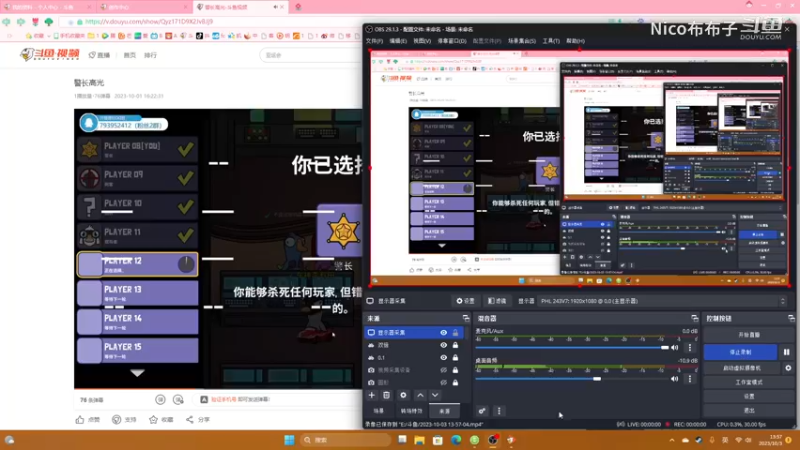Open the source 滤镜 filters button
This screenshot has width=800, height=450.
(496, 301)
